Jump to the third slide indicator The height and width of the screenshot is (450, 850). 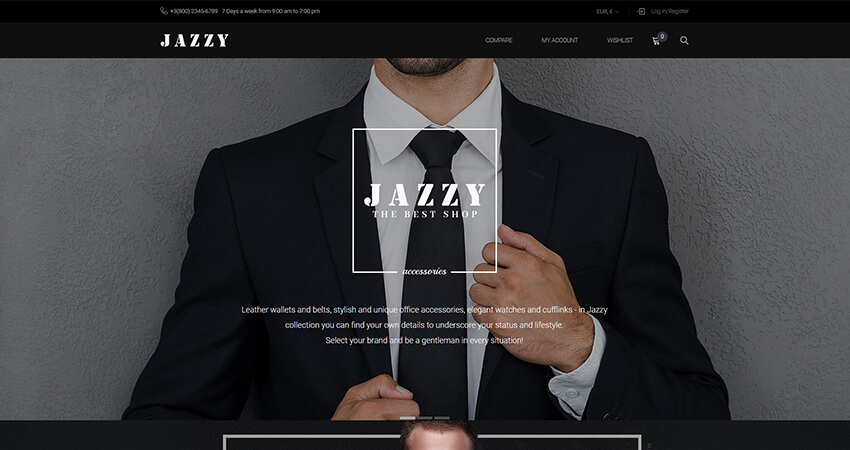(x=442, y=418)
